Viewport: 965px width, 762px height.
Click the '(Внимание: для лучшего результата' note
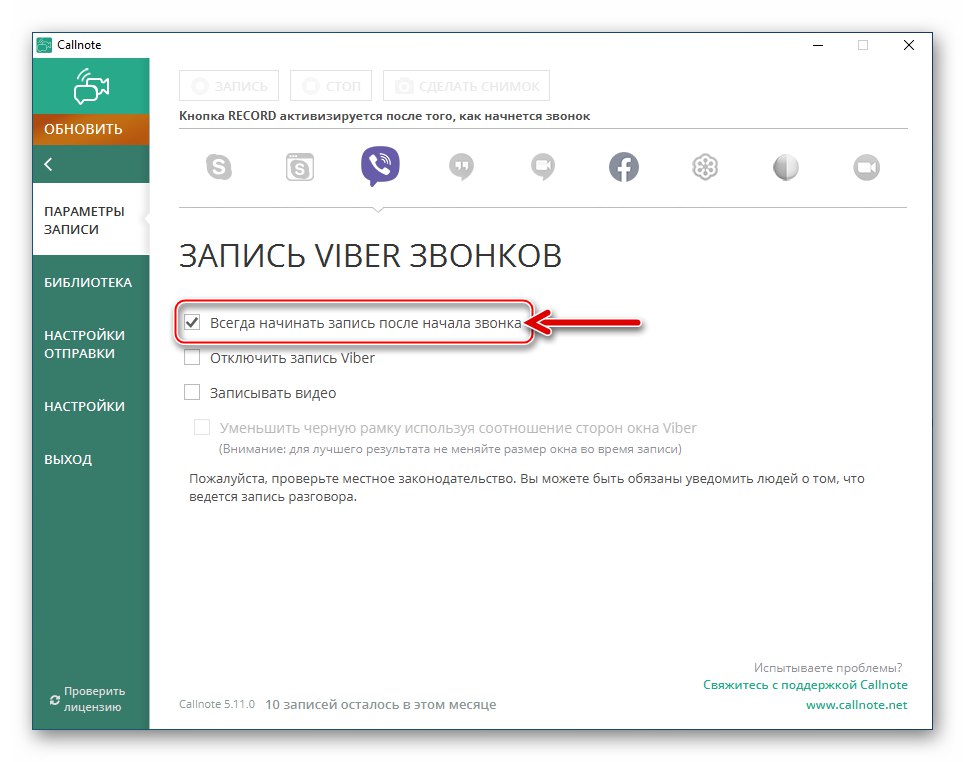tap(450, 449)
